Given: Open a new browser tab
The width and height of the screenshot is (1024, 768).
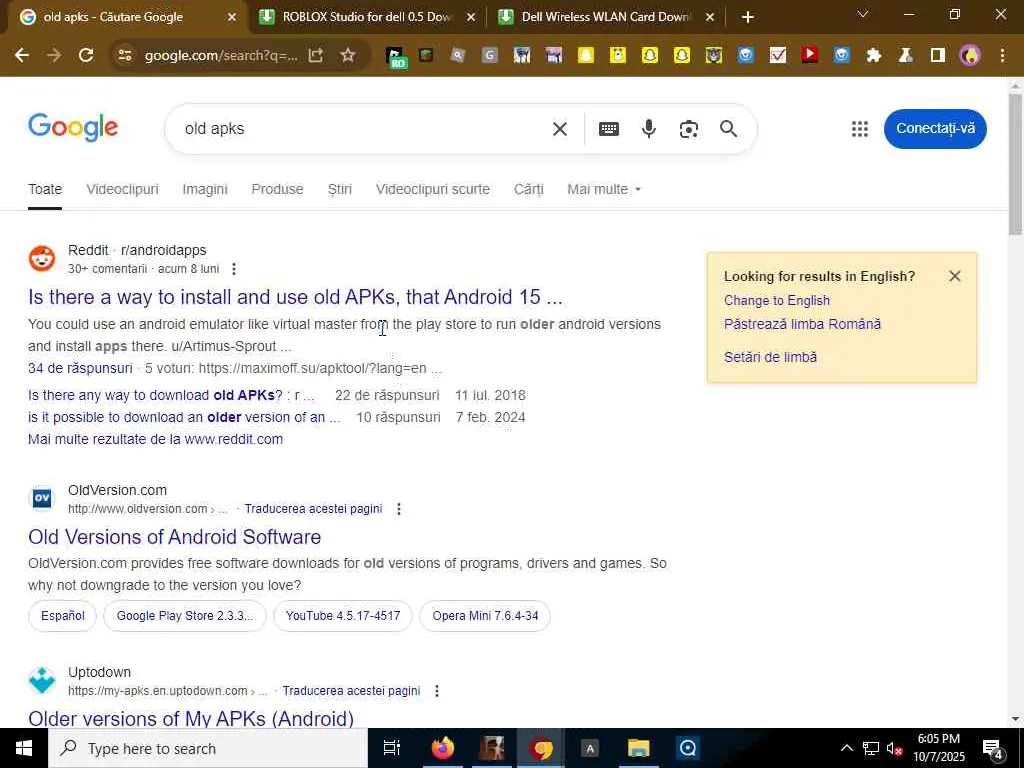Looking at the screenshot, I should tap(748, 17).
